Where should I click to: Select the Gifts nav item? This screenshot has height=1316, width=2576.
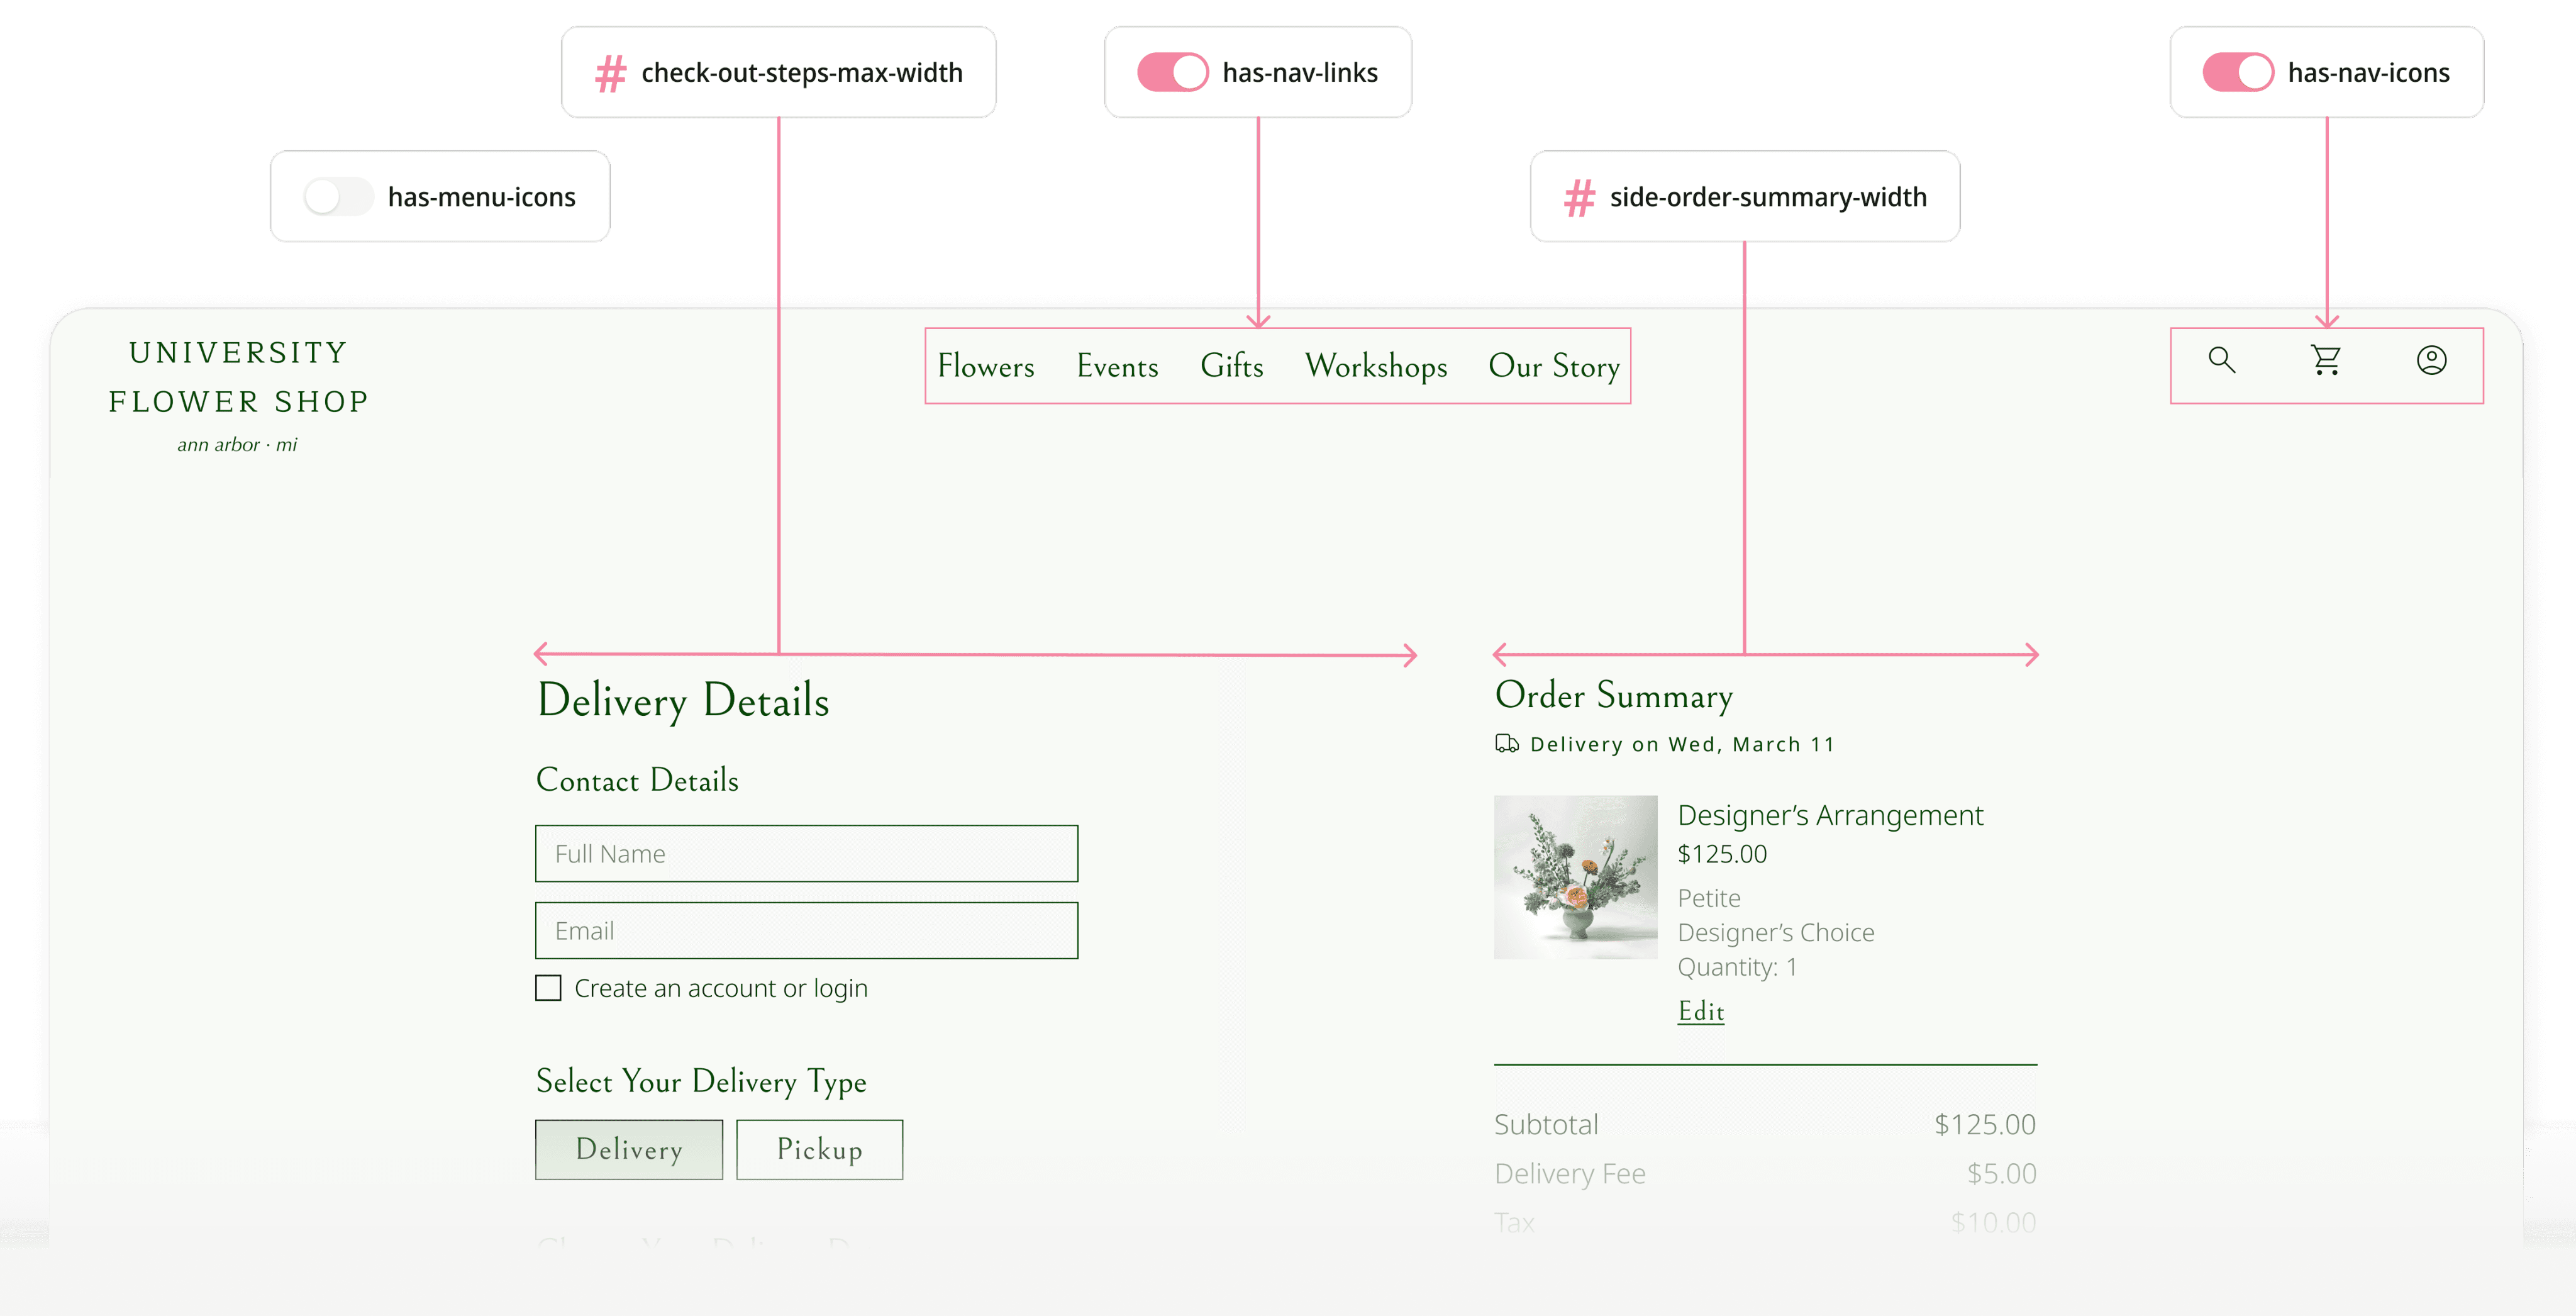(1231, 366)
